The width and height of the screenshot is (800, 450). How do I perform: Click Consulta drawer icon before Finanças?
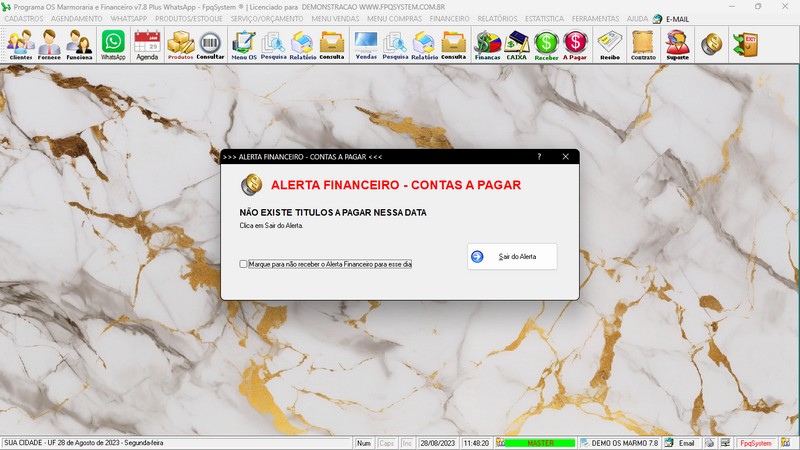point(454,45)
